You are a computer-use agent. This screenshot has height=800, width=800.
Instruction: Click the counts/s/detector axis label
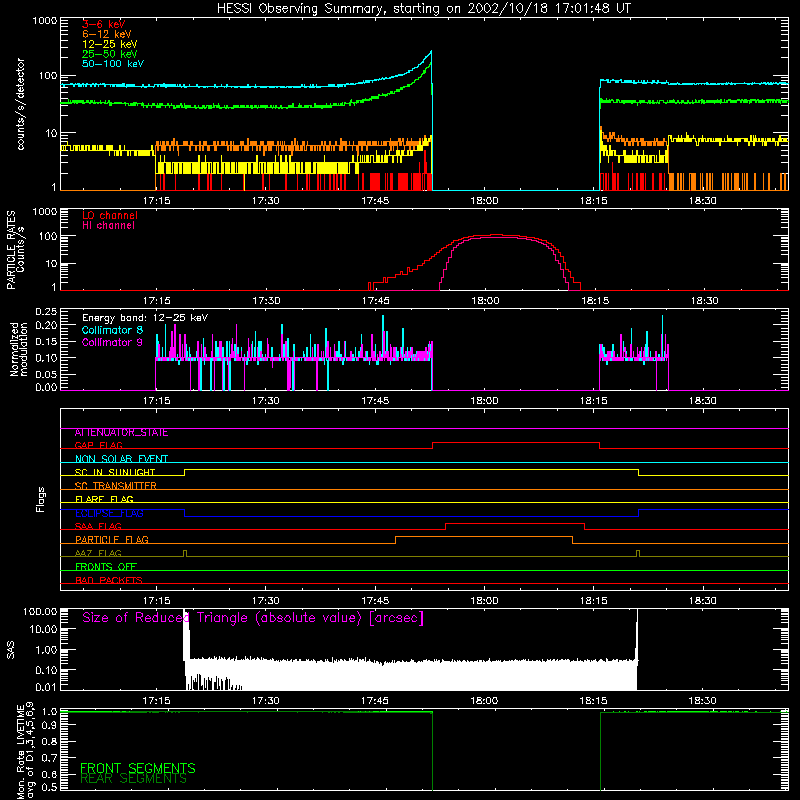point(20,104)
